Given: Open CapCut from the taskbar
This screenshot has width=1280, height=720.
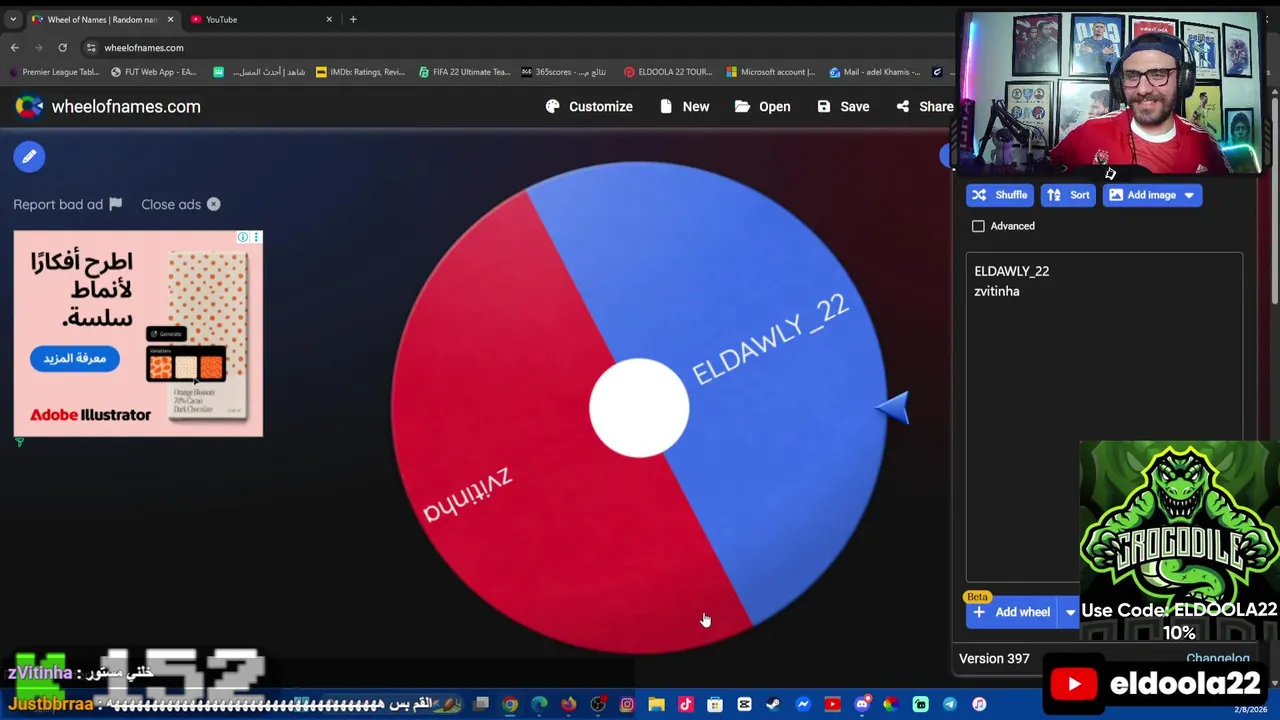Looking at the screenshot, I should click(744, 705).
